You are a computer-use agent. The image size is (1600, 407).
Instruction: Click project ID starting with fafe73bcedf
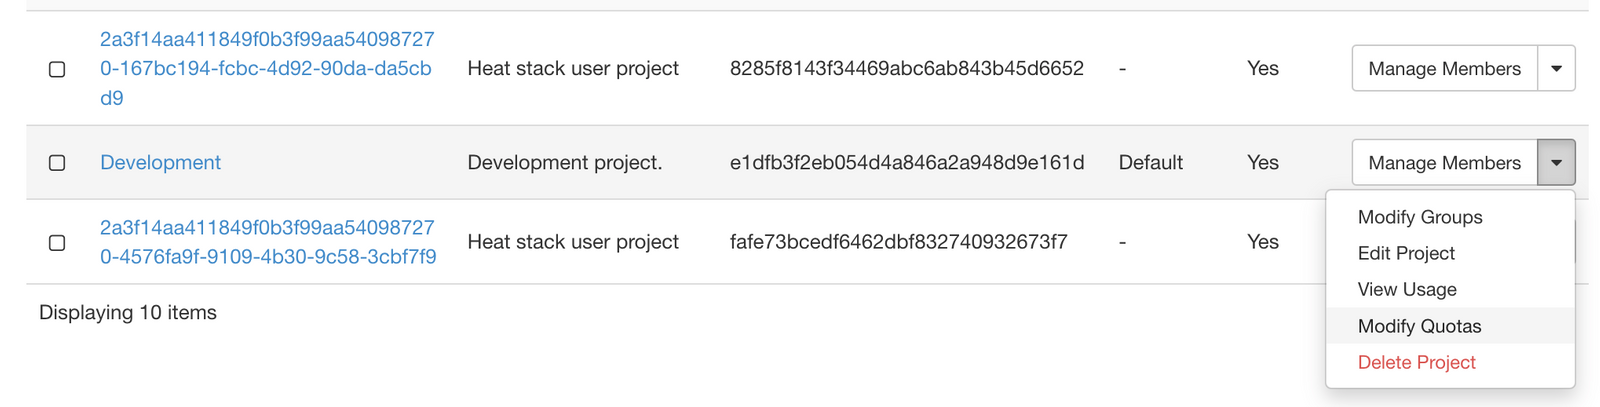898,242
